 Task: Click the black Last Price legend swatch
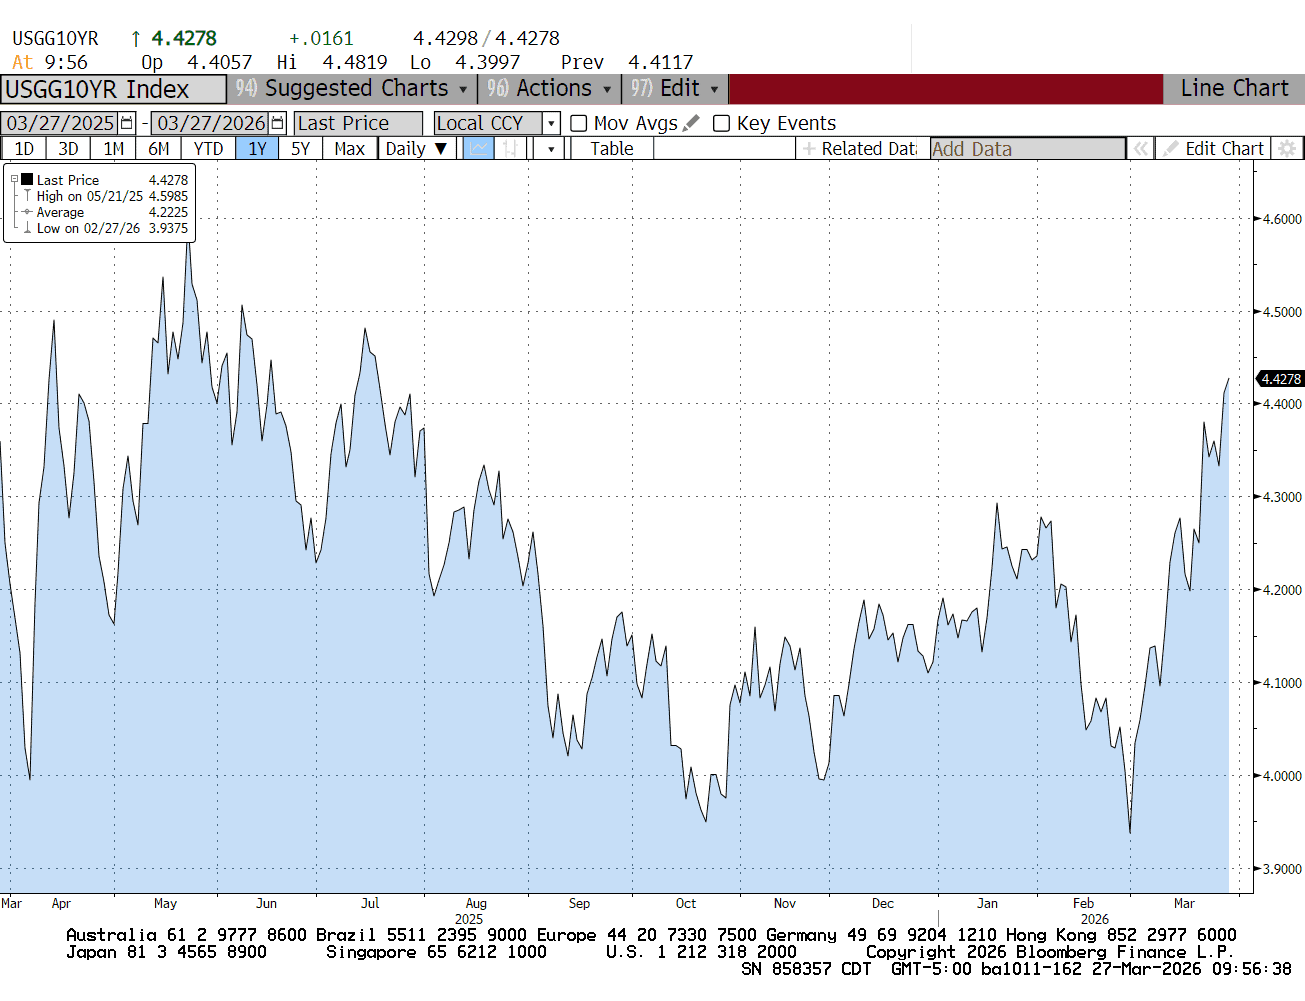[27, 180]
